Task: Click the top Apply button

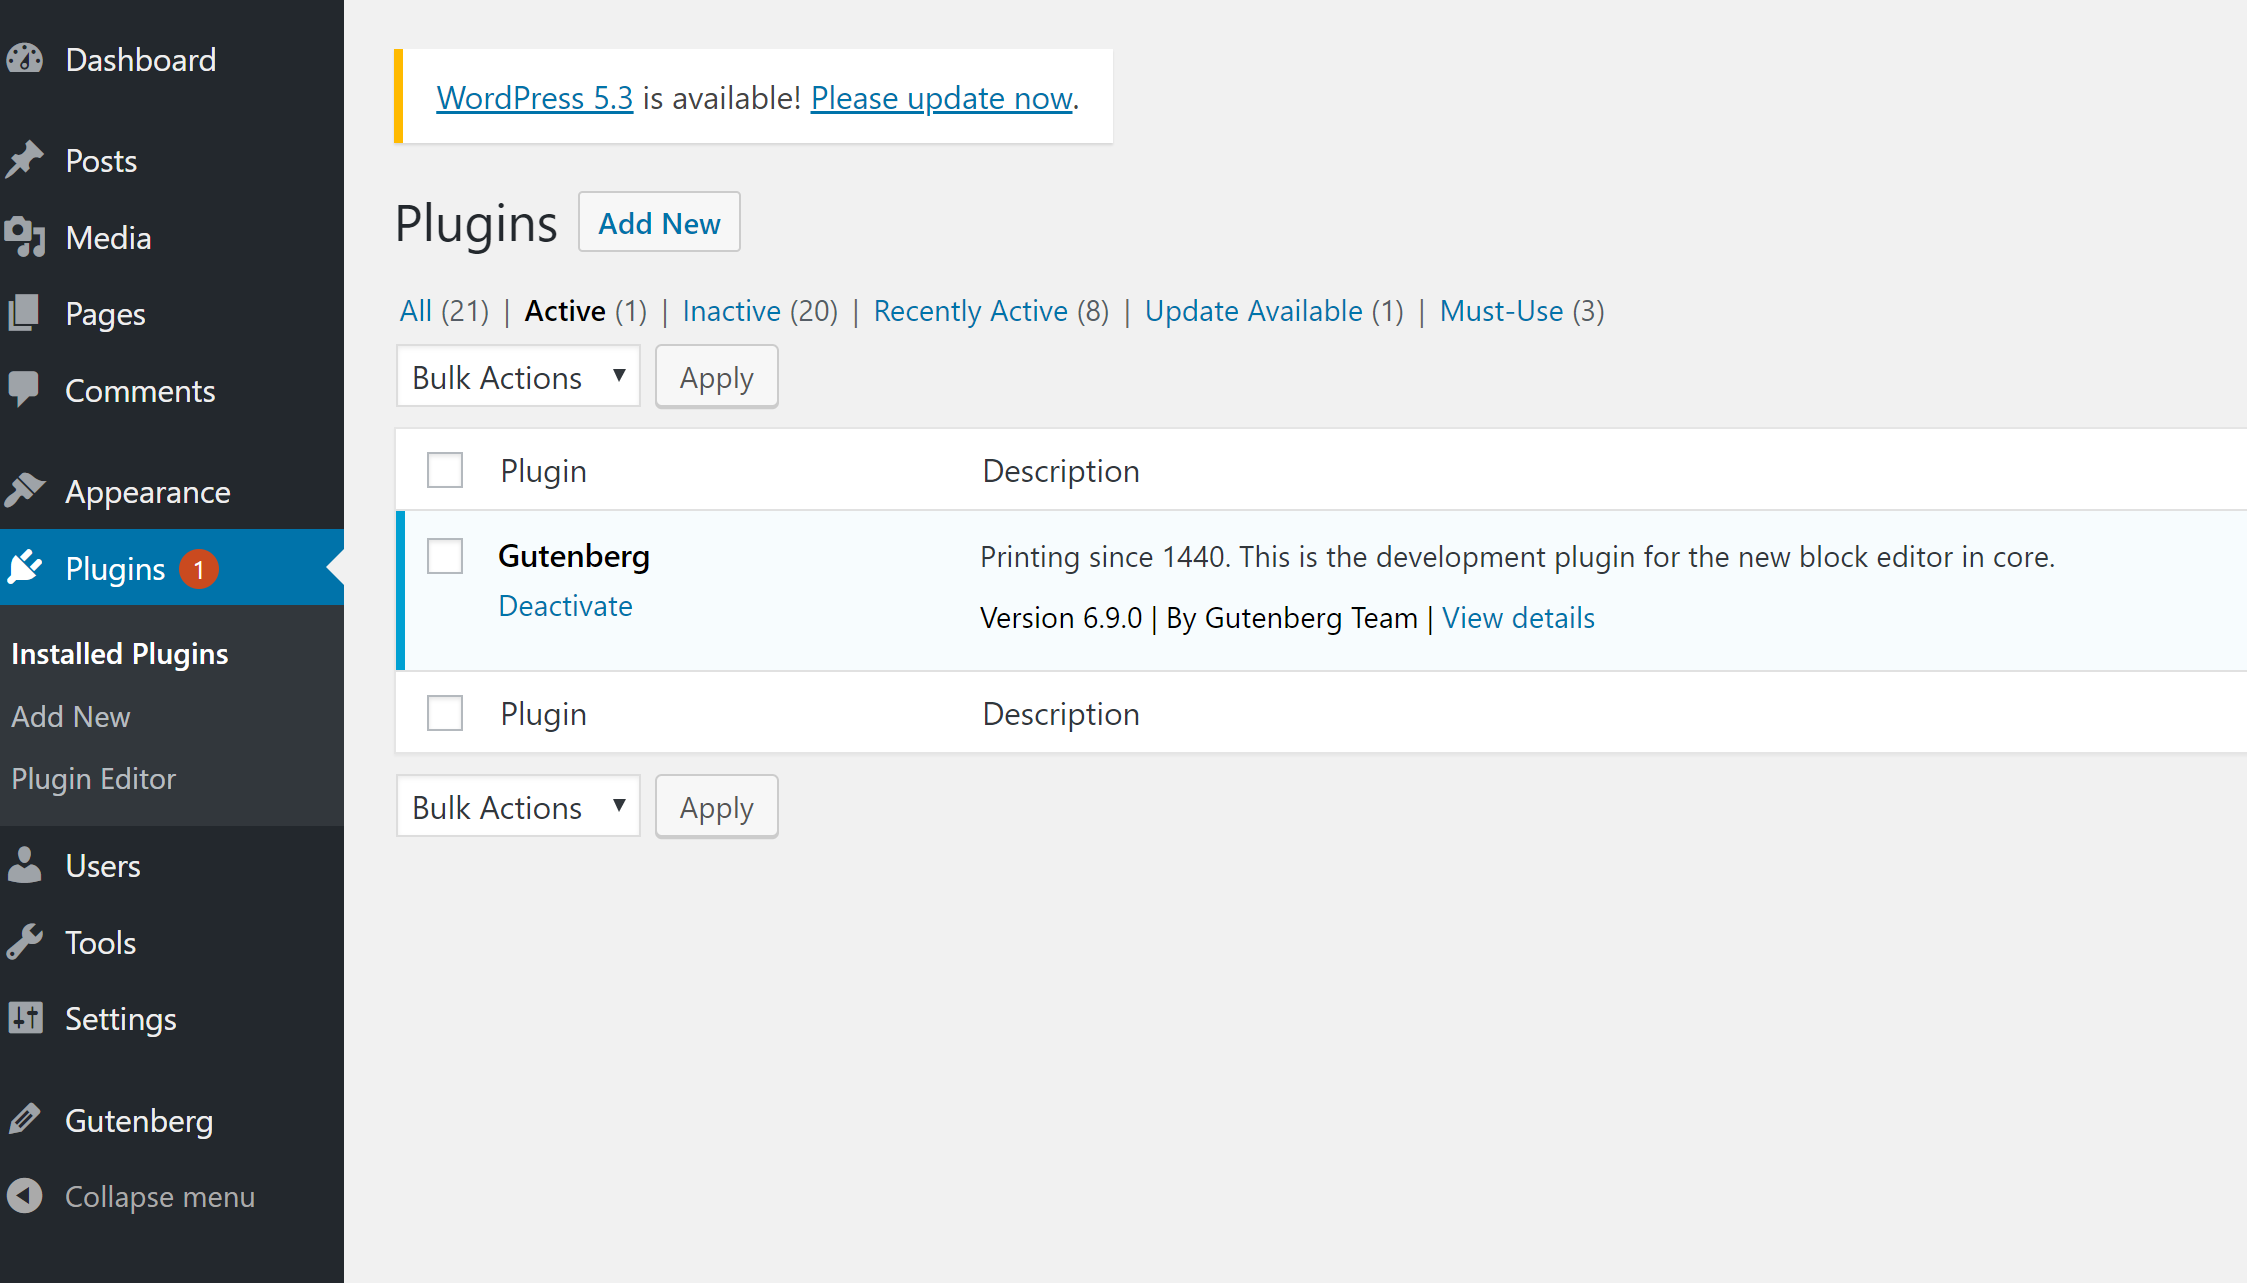Action: click(x=716, y=377)
